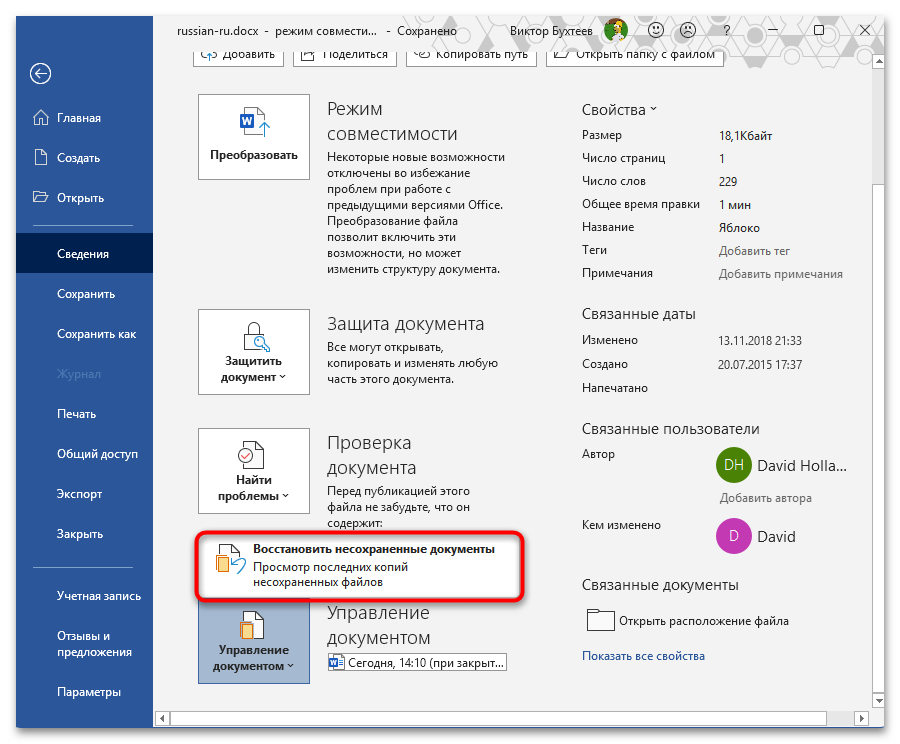
Task: Click the Показать все свойства link
Action: click(x=643, y=656)
